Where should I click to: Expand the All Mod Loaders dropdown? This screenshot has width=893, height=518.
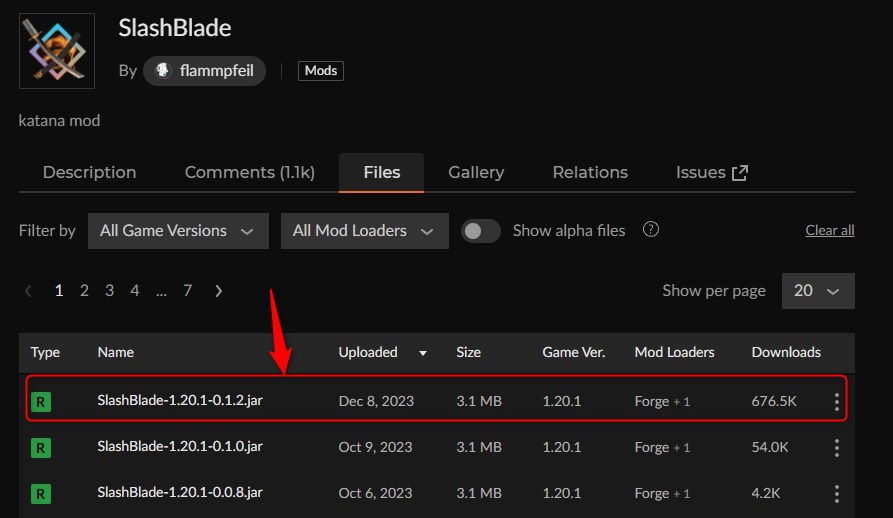coord(364,231)
